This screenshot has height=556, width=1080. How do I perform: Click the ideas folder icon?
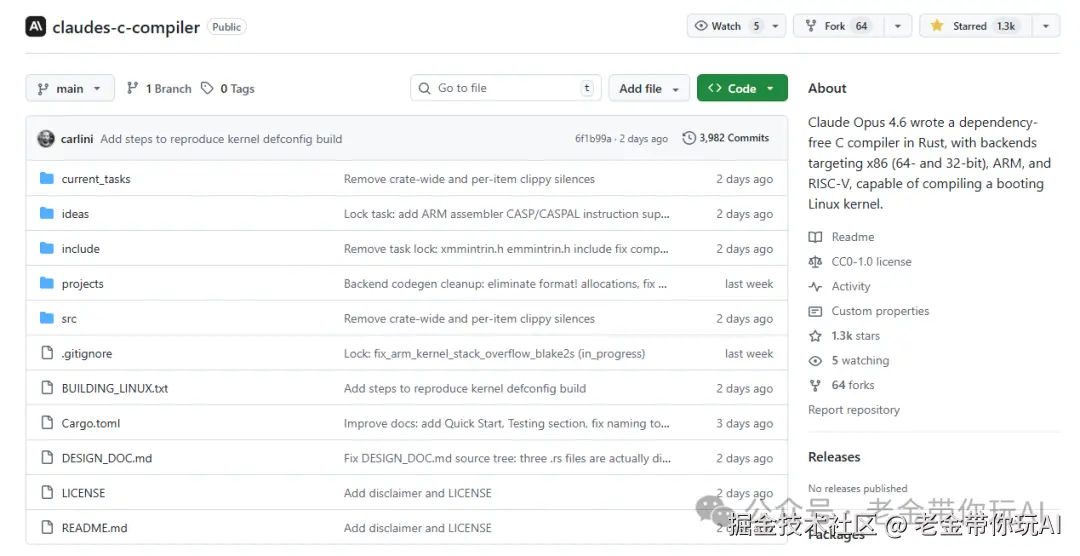[47, 214]
